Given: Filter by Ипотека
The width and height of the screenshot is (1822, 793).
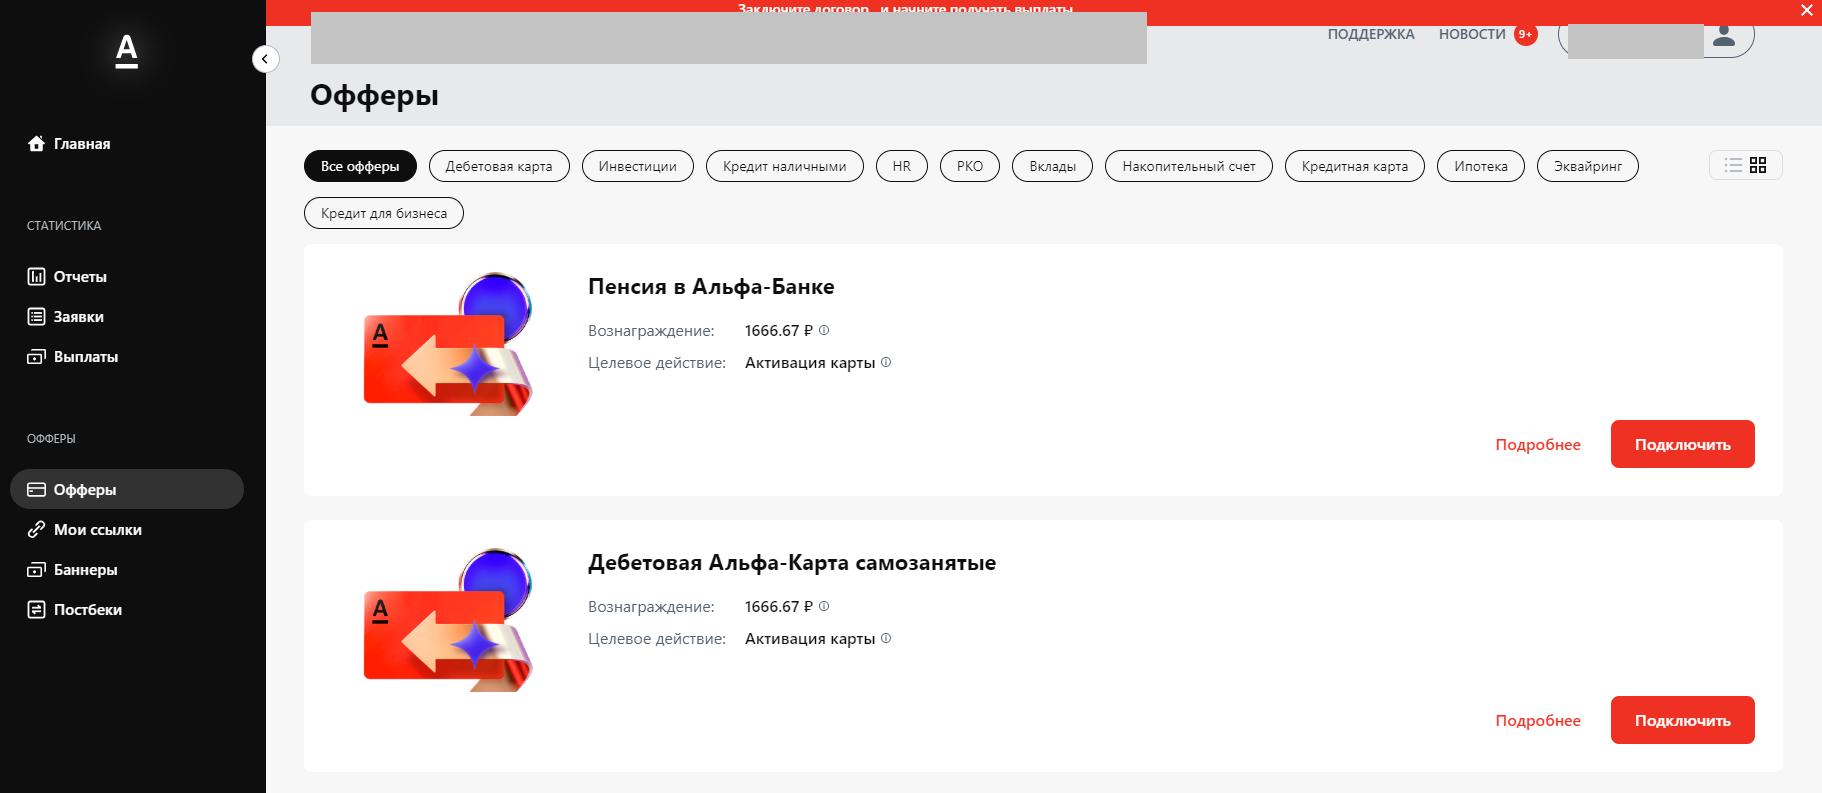Looking at the screenshot, I should [x=1481, y=166].
